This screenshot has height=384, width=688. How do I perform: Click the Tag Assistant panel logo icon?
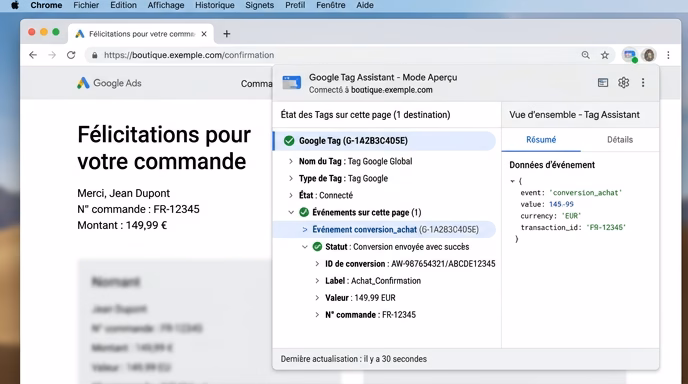pos(292,83)
